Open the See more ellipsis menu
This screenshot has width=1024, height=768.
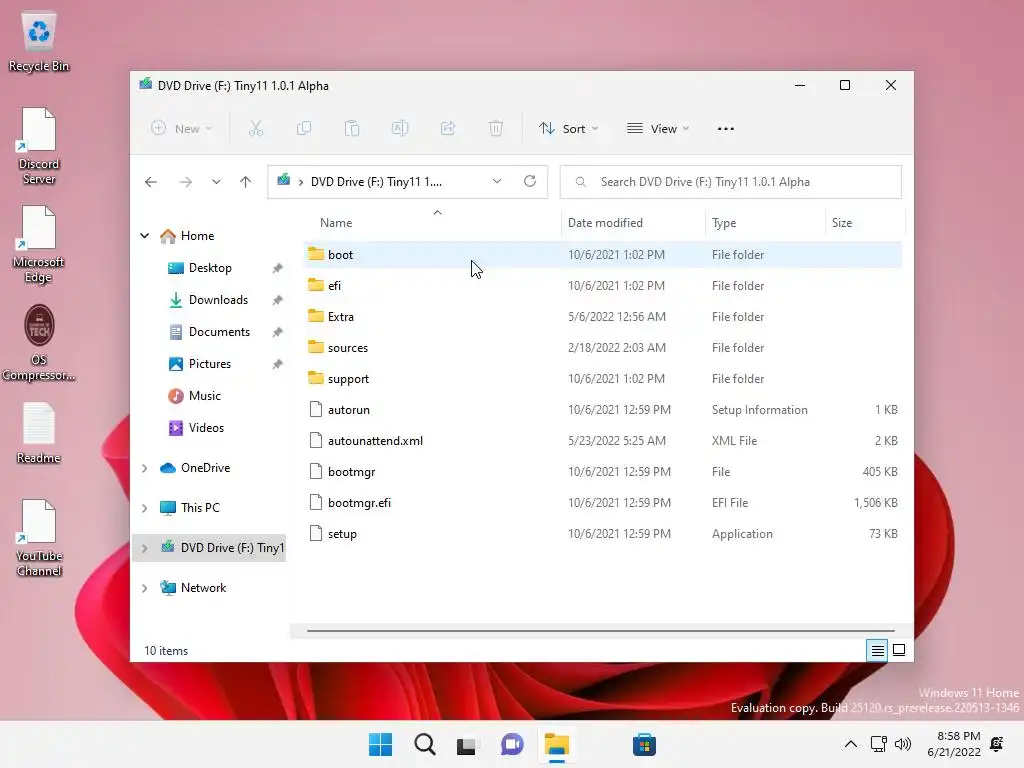[726, 129]
